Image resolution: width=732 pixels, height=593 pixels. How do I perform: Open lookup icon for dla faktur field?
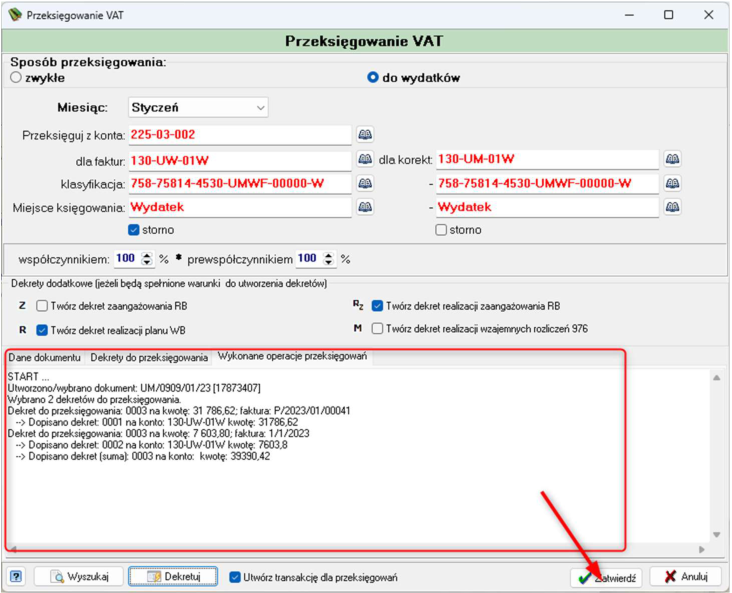coord(365,159)
